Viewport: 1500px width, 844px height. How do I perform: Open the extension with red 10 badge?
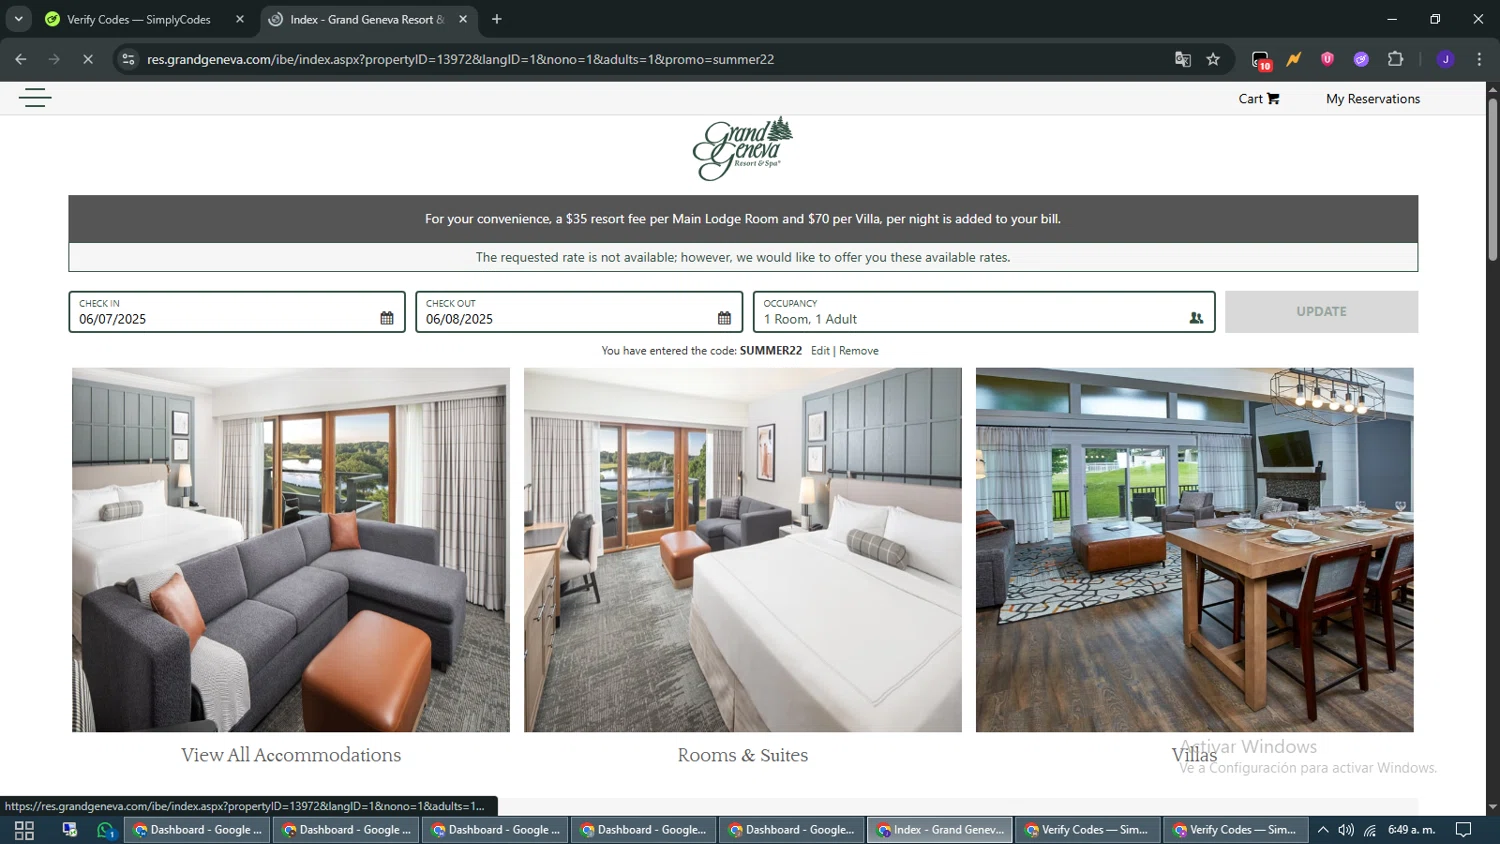(1261, 60)
